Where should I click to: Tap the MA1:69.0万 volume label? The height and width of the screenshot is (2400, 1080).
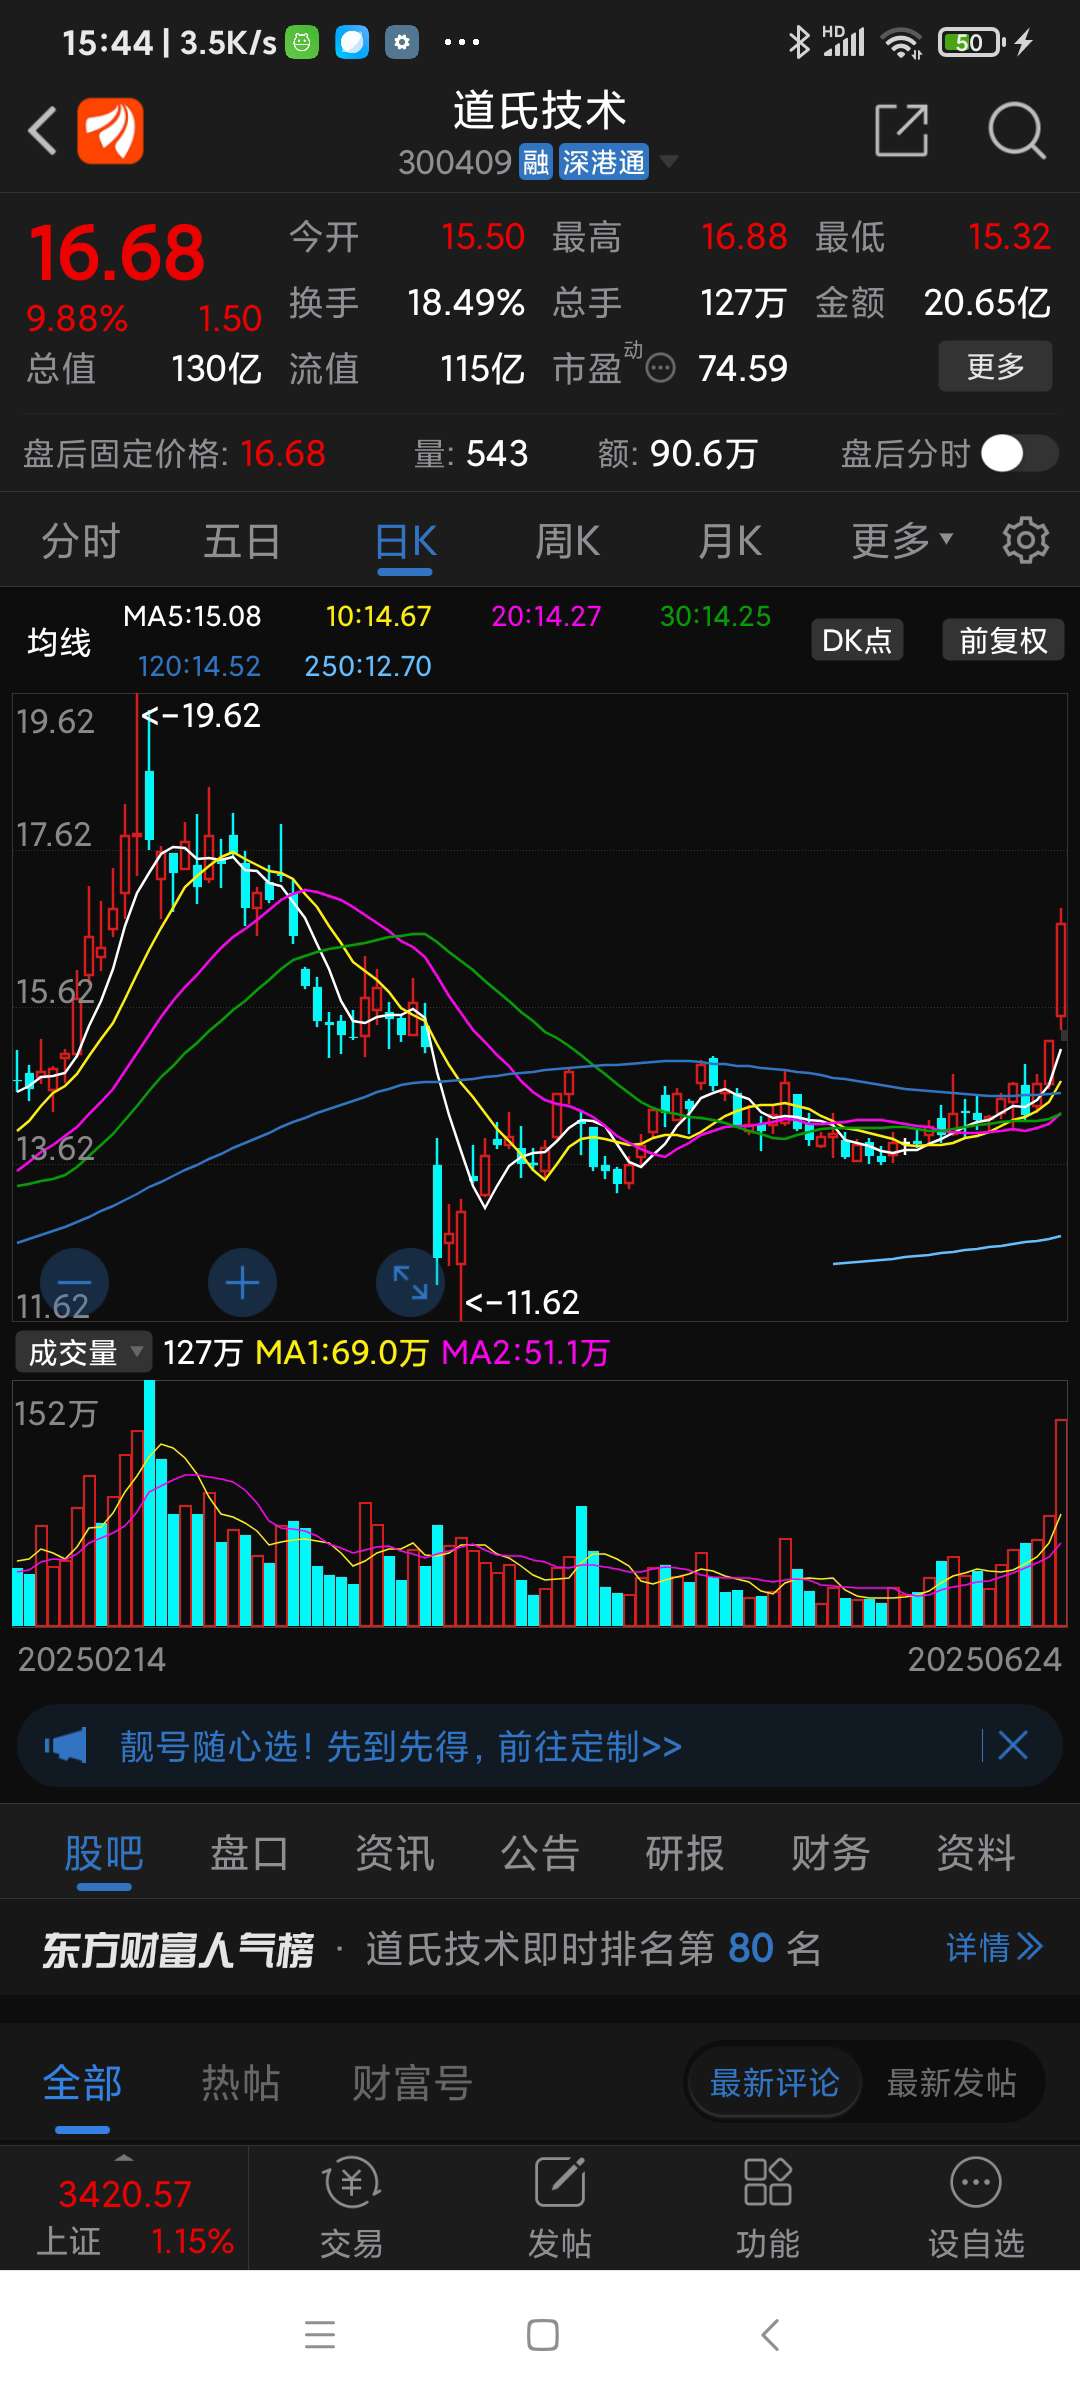pyautogui.click(x=341, y=1352)
